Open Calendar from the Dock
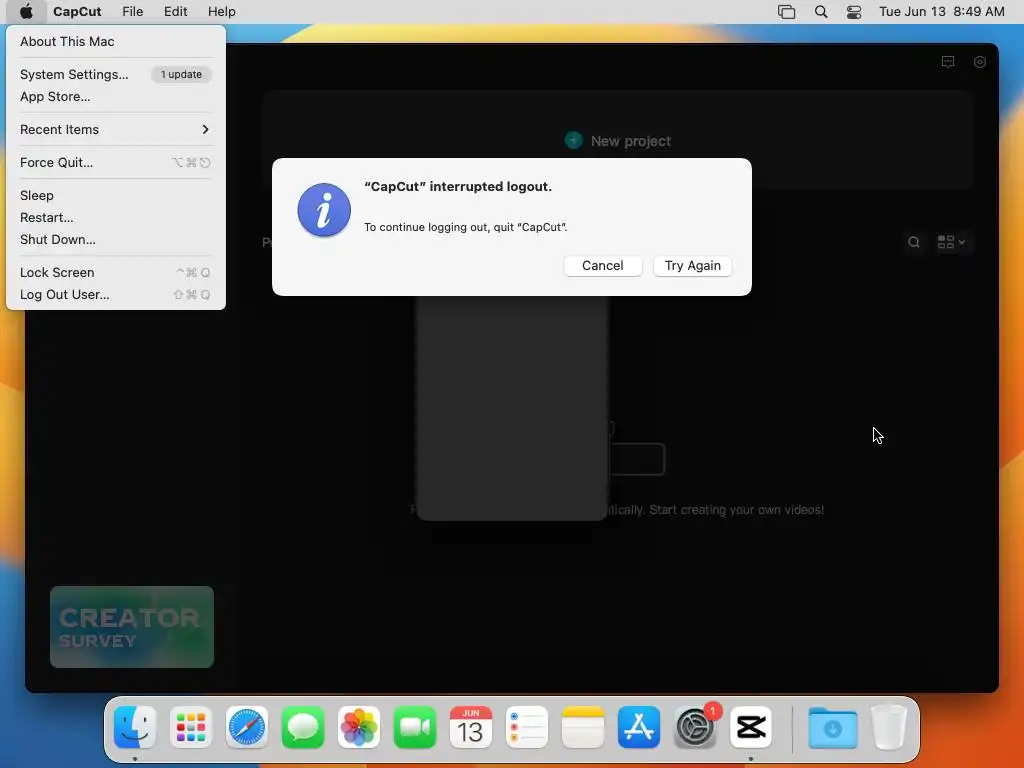This screenshot has height=768, width=1024. [471, 728]
